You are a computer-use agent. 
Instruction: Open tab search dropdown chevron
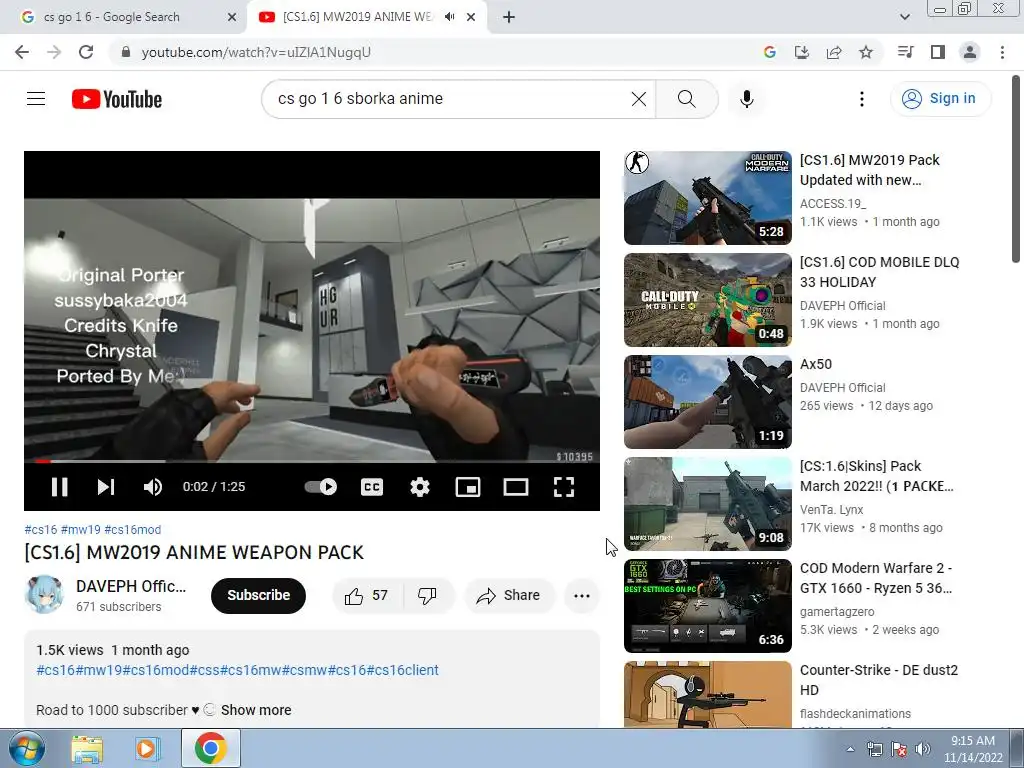(905, 17)
